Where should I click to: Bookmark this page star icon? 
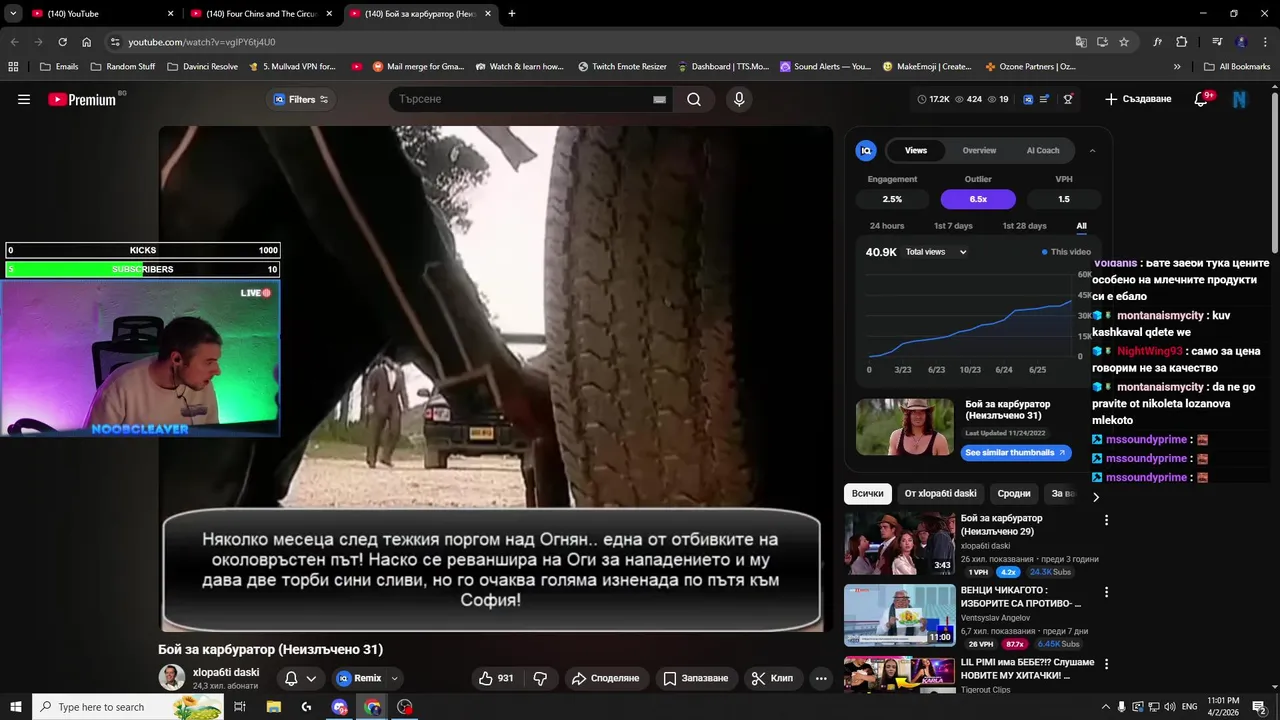click(1124, 42)
